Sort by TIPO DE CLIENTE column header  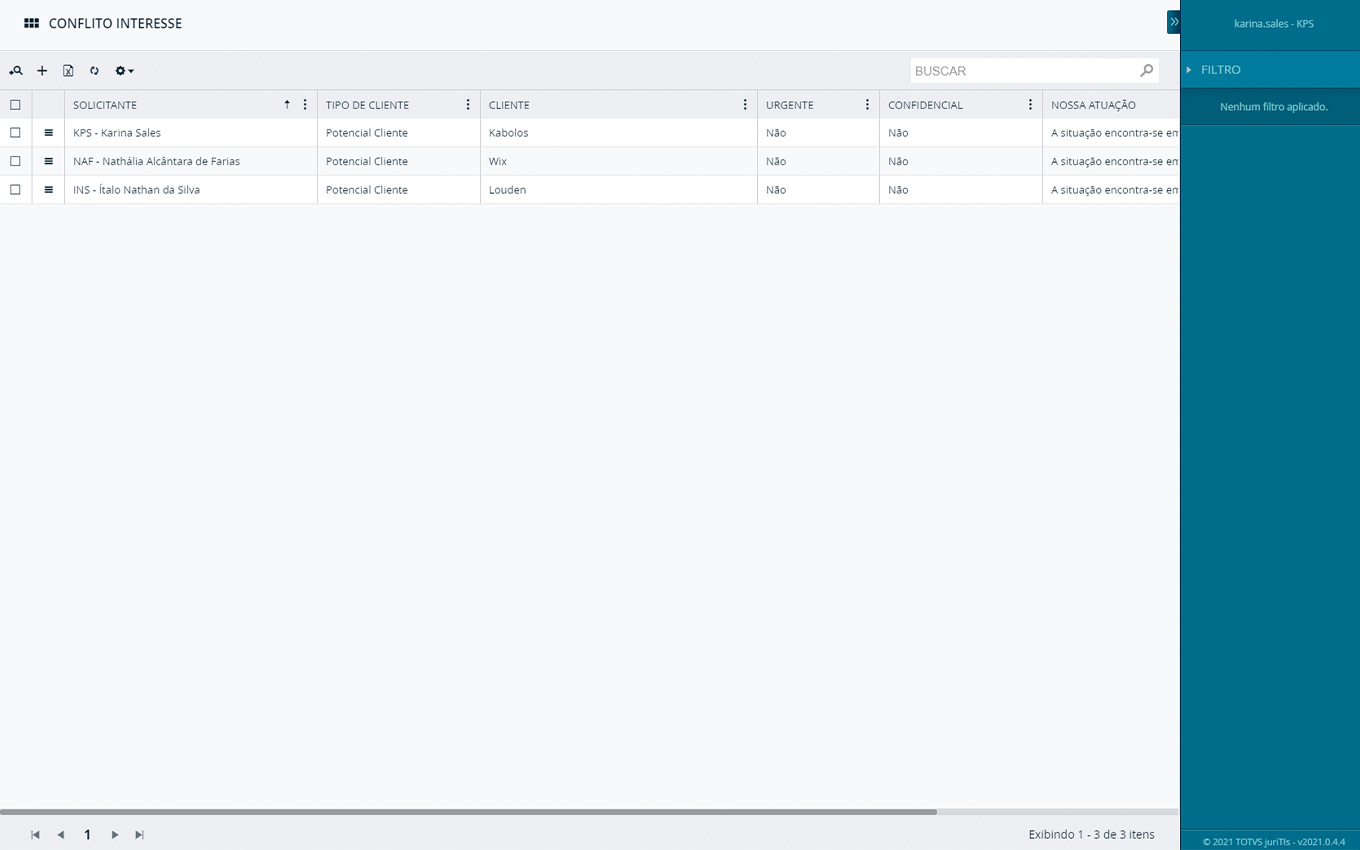[x=367, y=105]
